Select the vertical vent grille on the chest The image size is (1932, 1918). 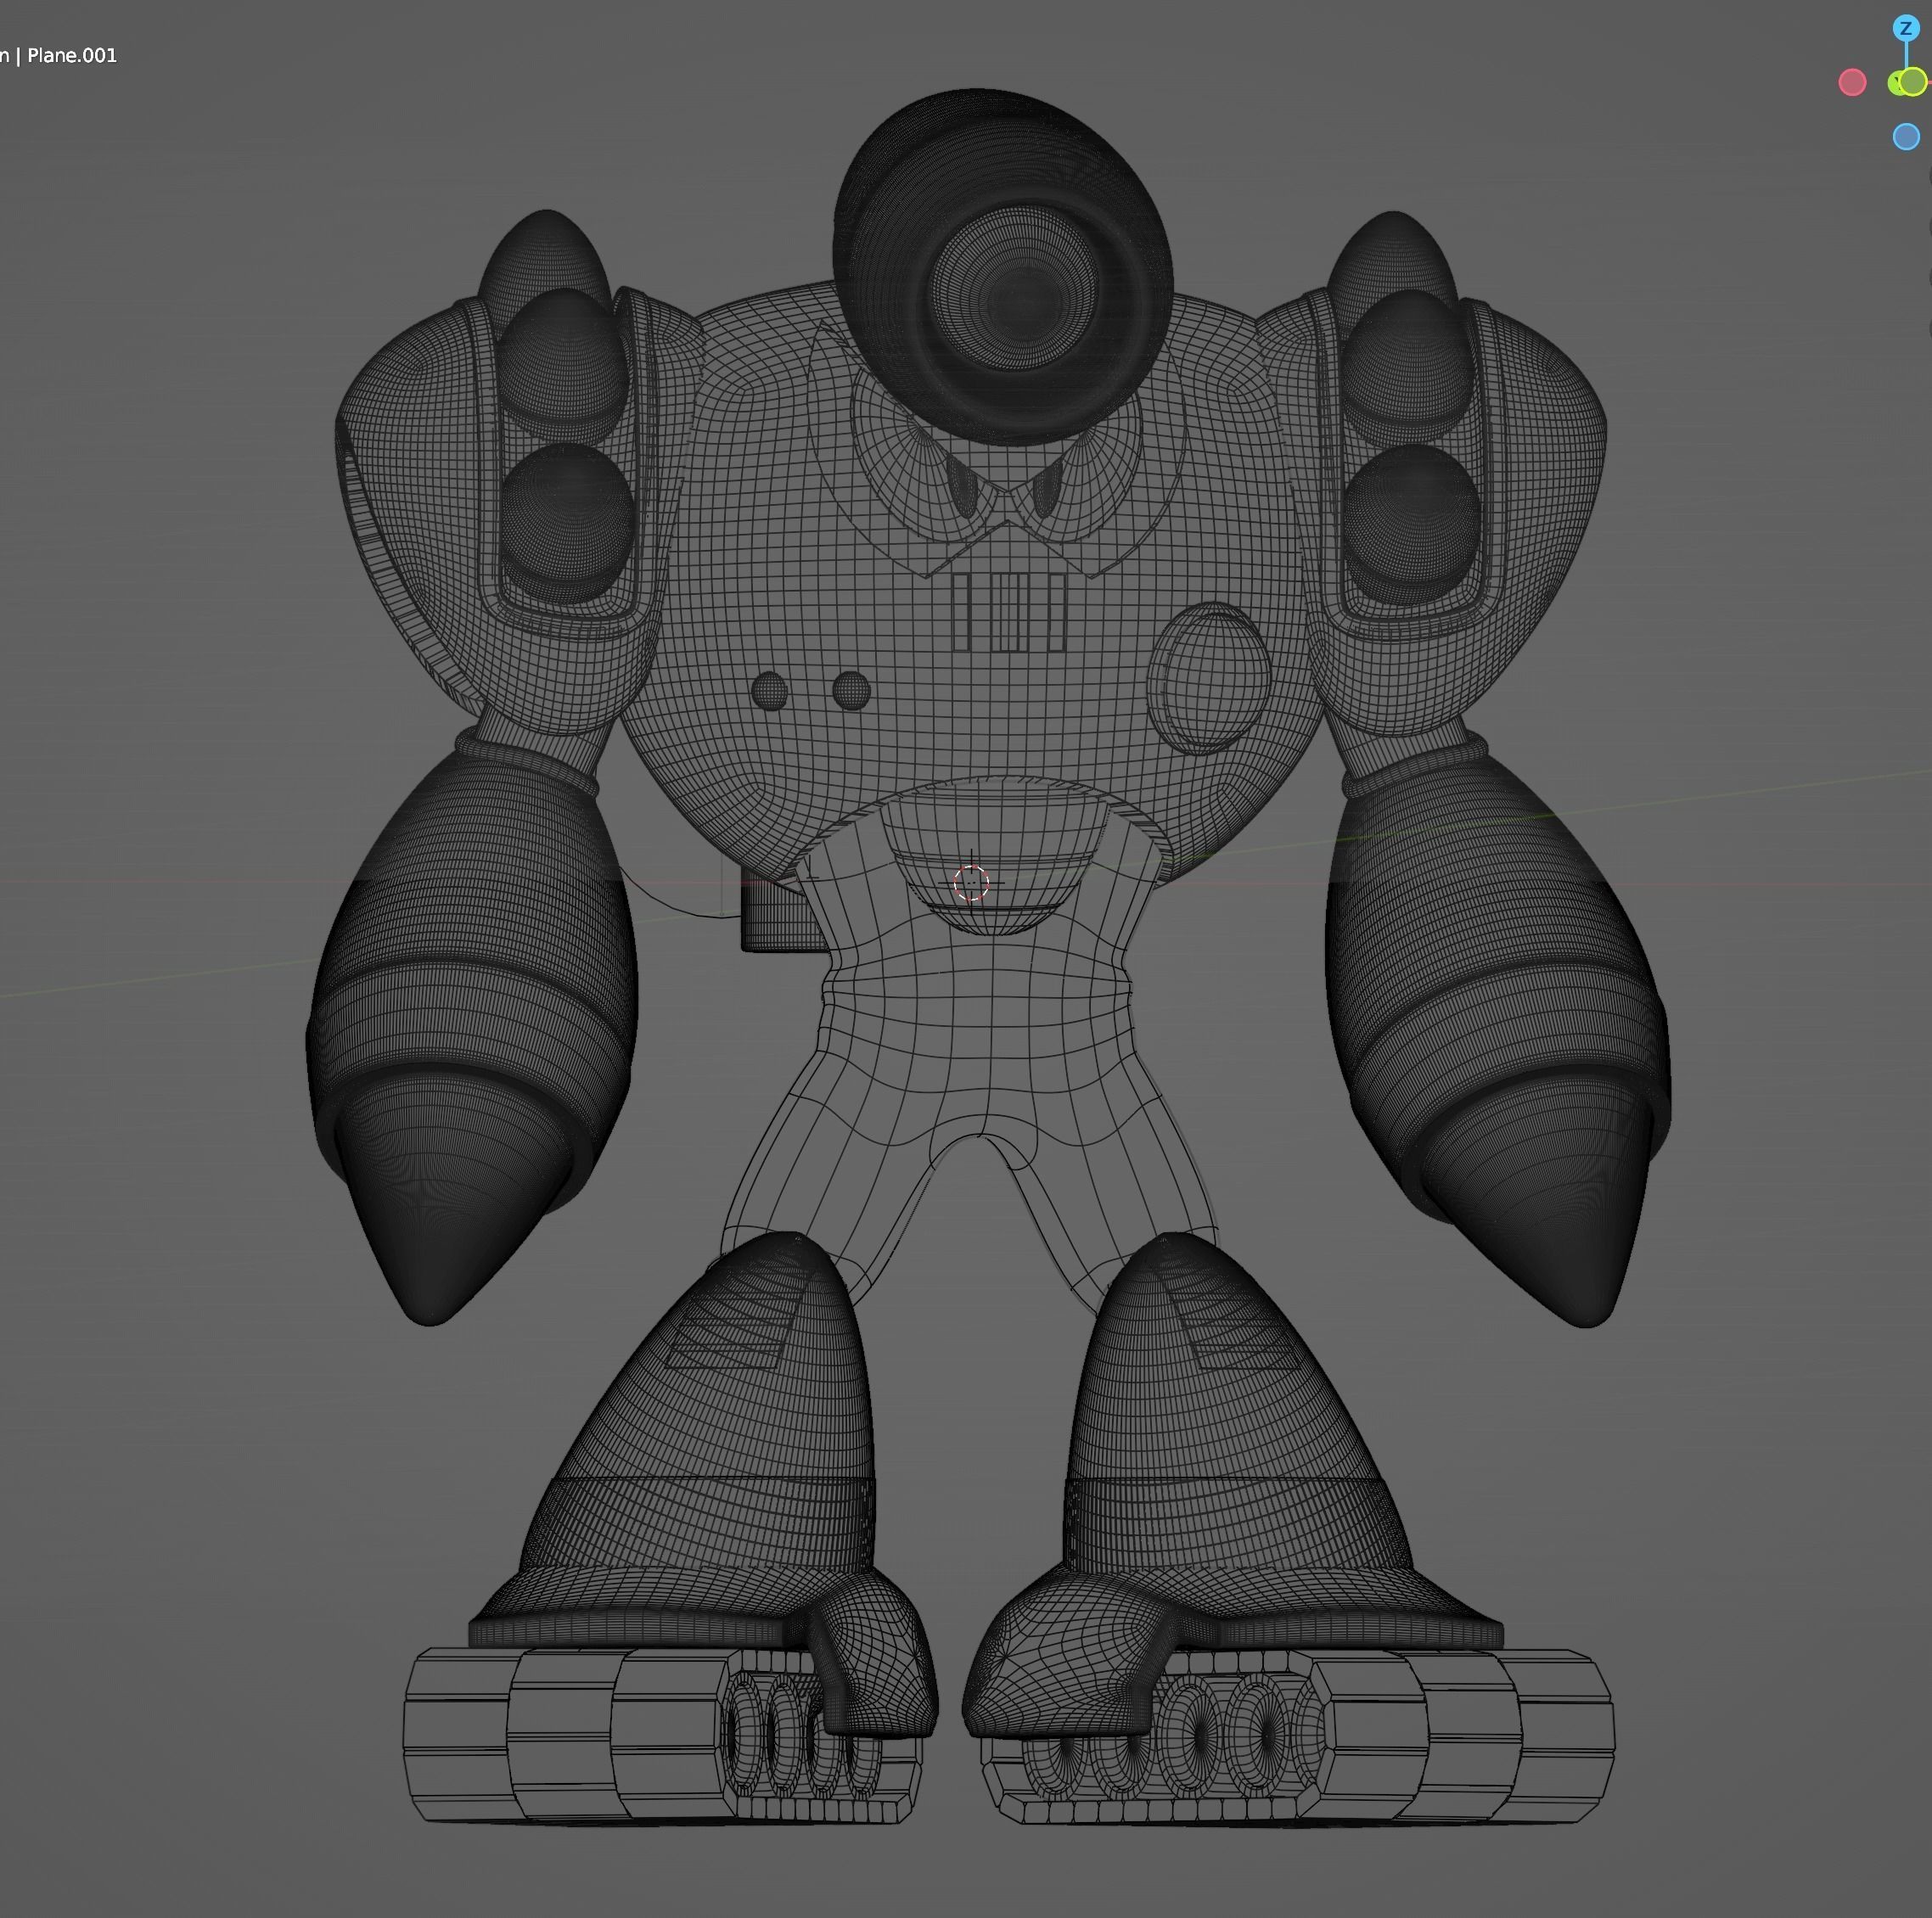click(x=1010, y=612)
